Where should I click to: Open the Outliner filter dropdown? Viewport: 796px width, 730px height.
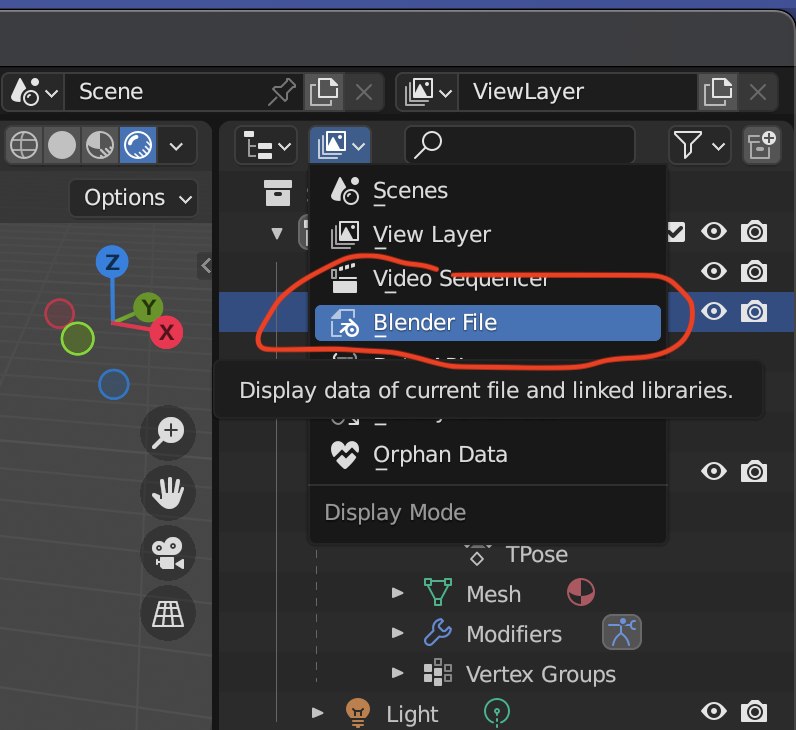pyautogui.click(x=700, y=146)
